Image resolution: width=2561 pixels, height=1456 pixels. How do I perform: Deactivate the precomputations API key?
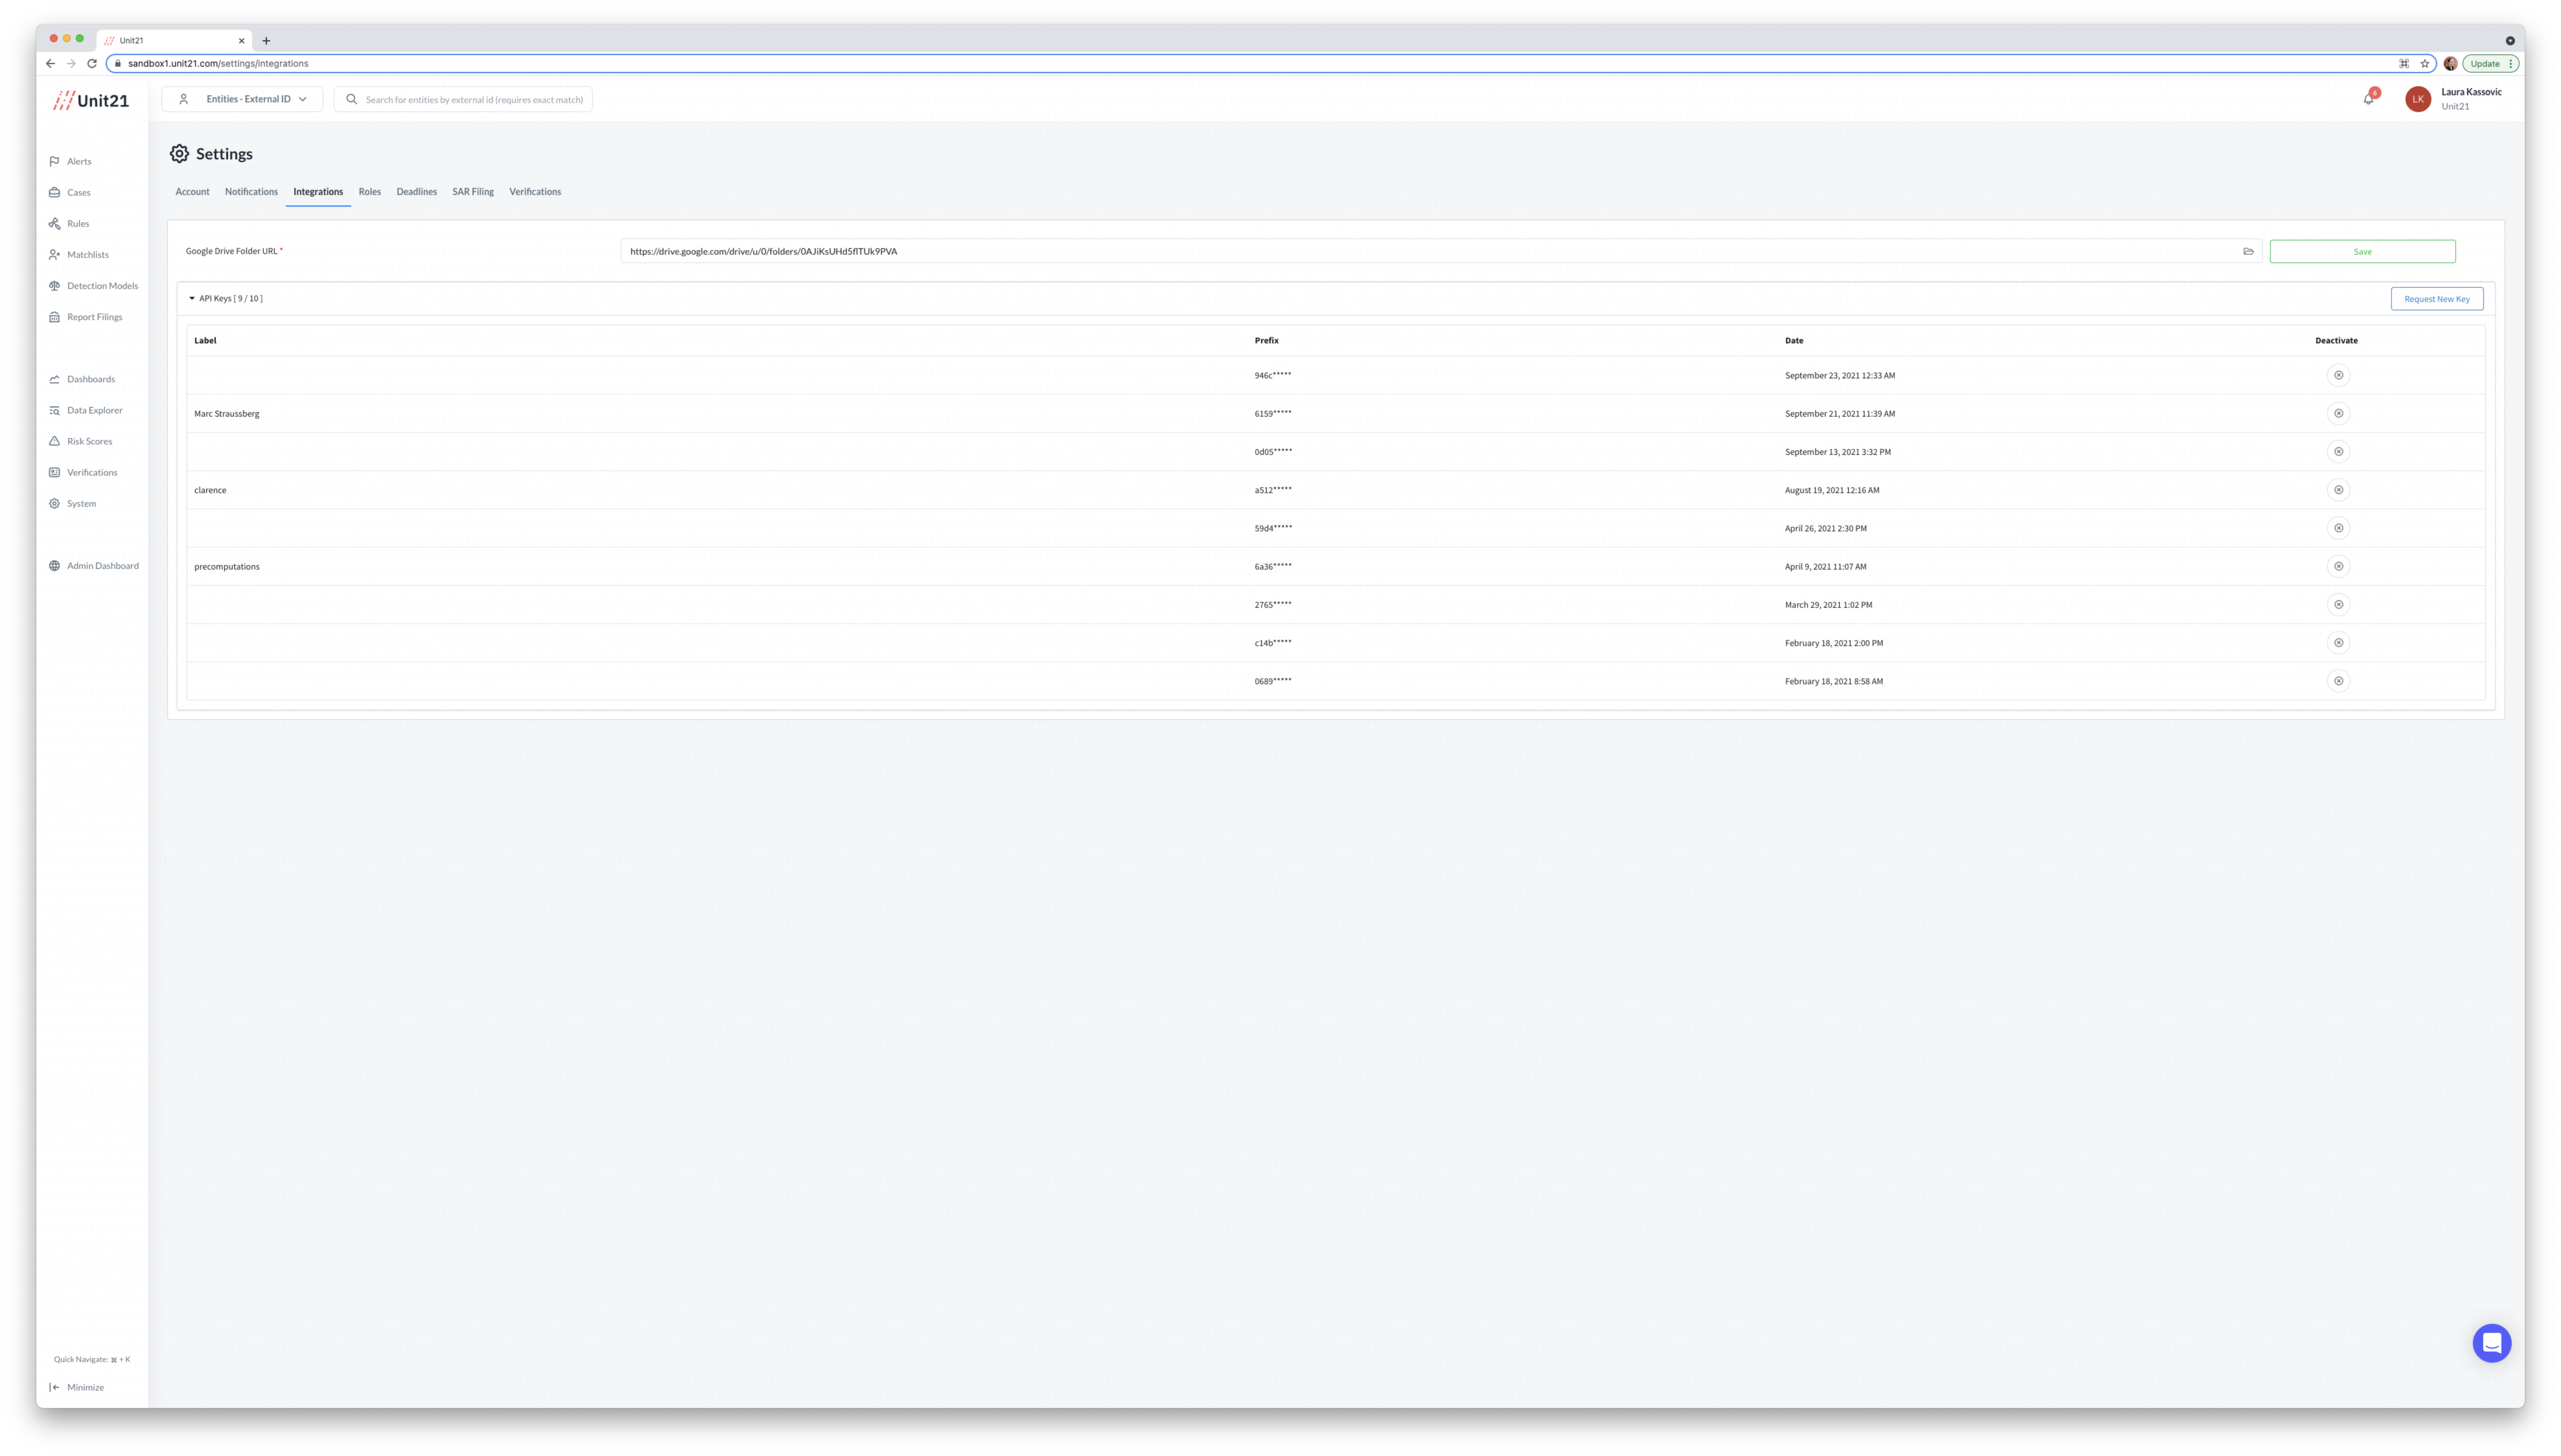(x=2338, y=566)
